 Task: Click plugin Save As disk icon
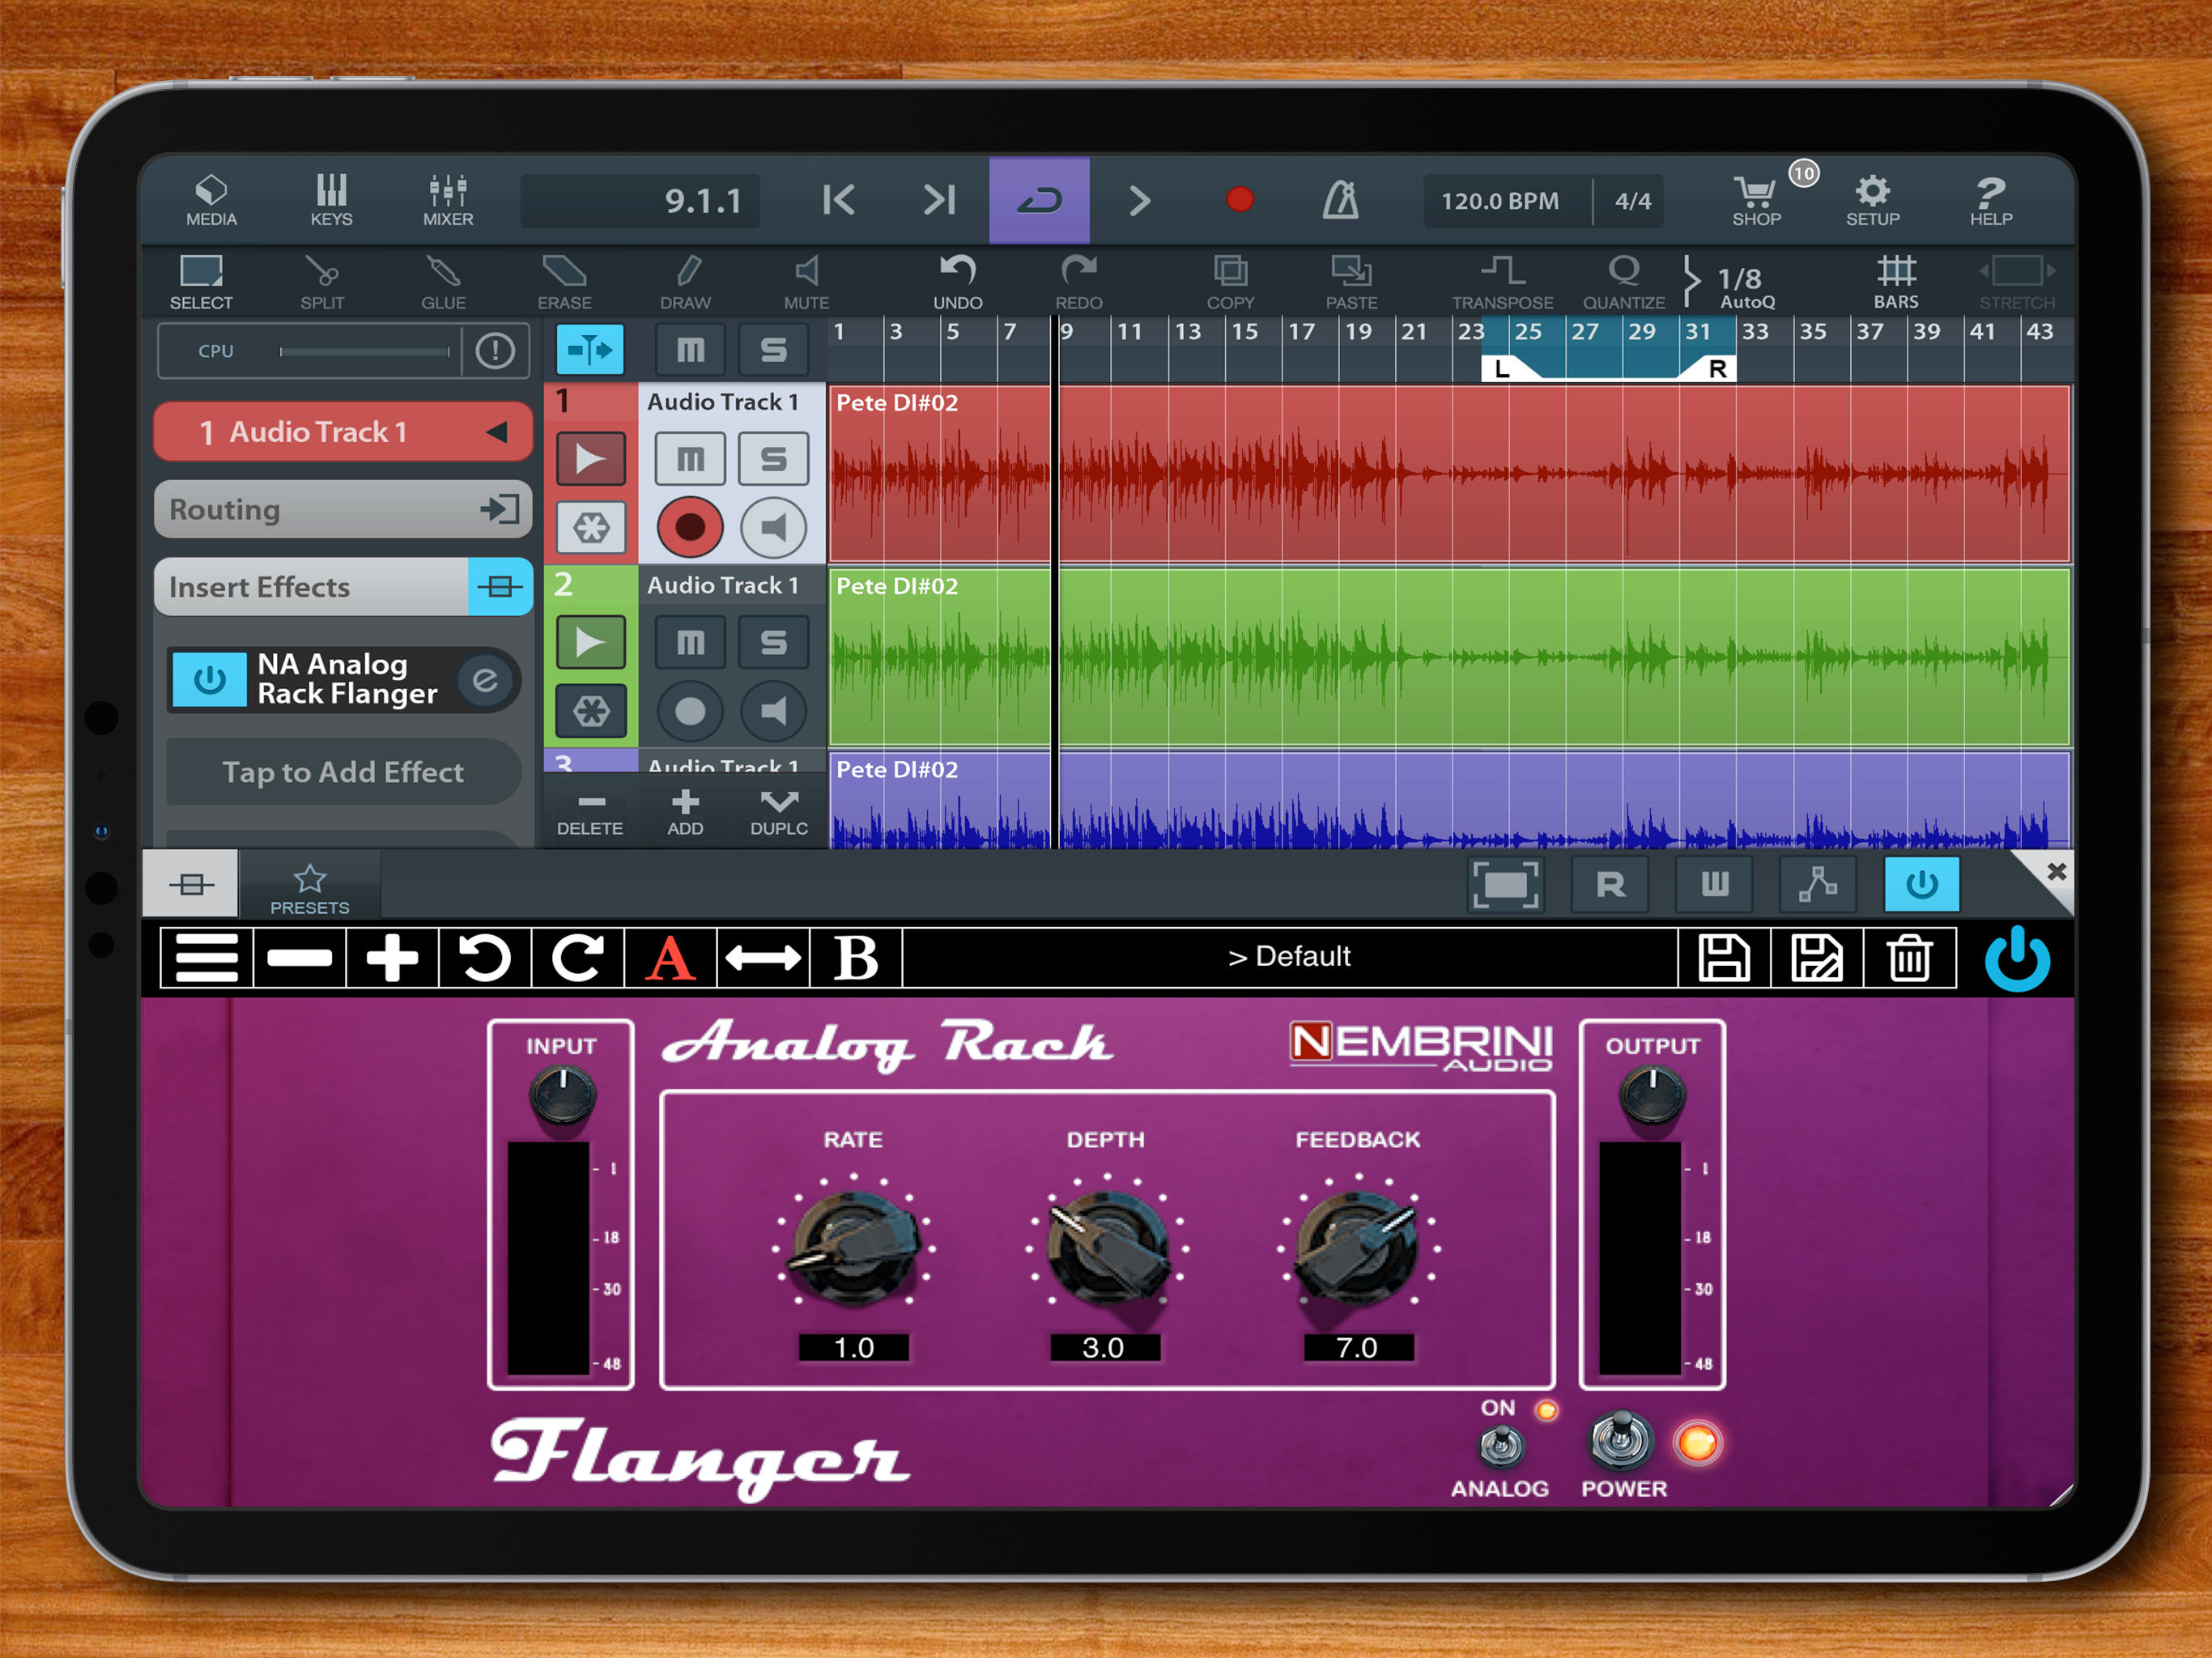pyautogui.click(x=1816, y=958)
